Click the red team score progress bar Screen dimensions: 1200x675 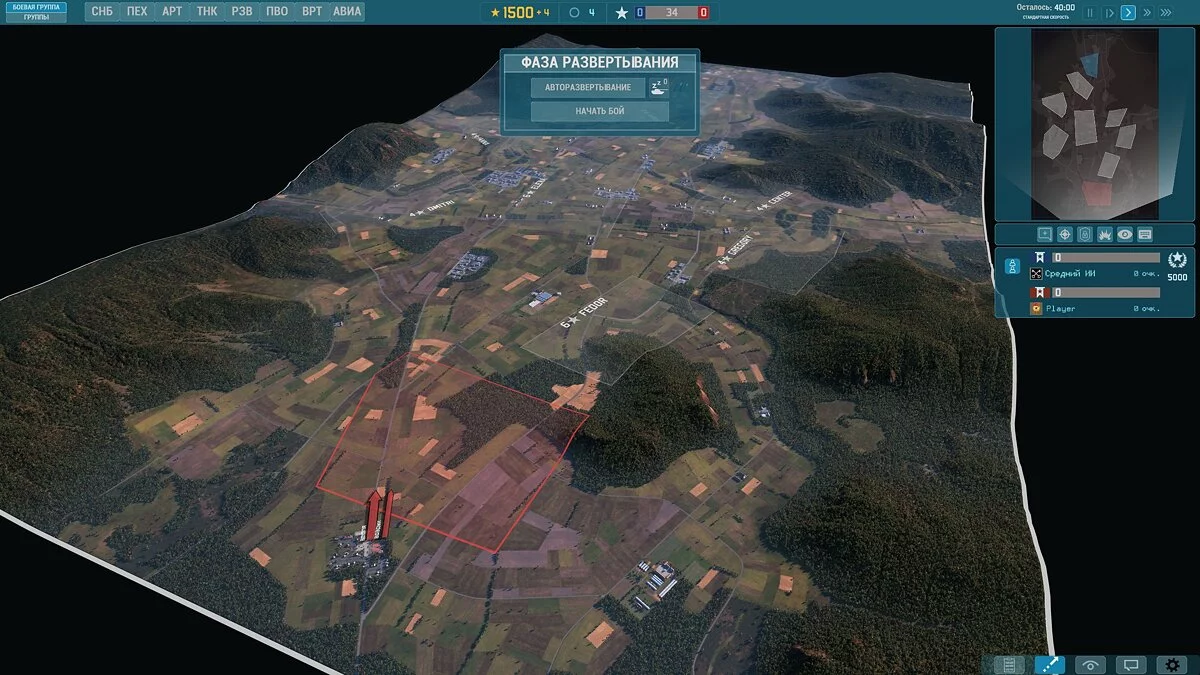[1106, 292]
